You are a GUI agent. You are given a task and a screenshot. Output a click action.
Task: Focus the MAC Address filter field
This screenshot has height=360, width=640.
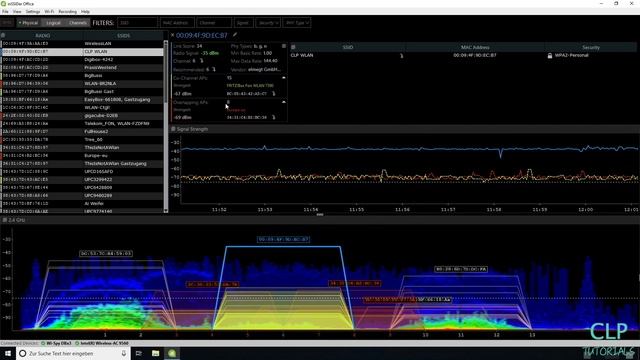(x=177, y=23)
